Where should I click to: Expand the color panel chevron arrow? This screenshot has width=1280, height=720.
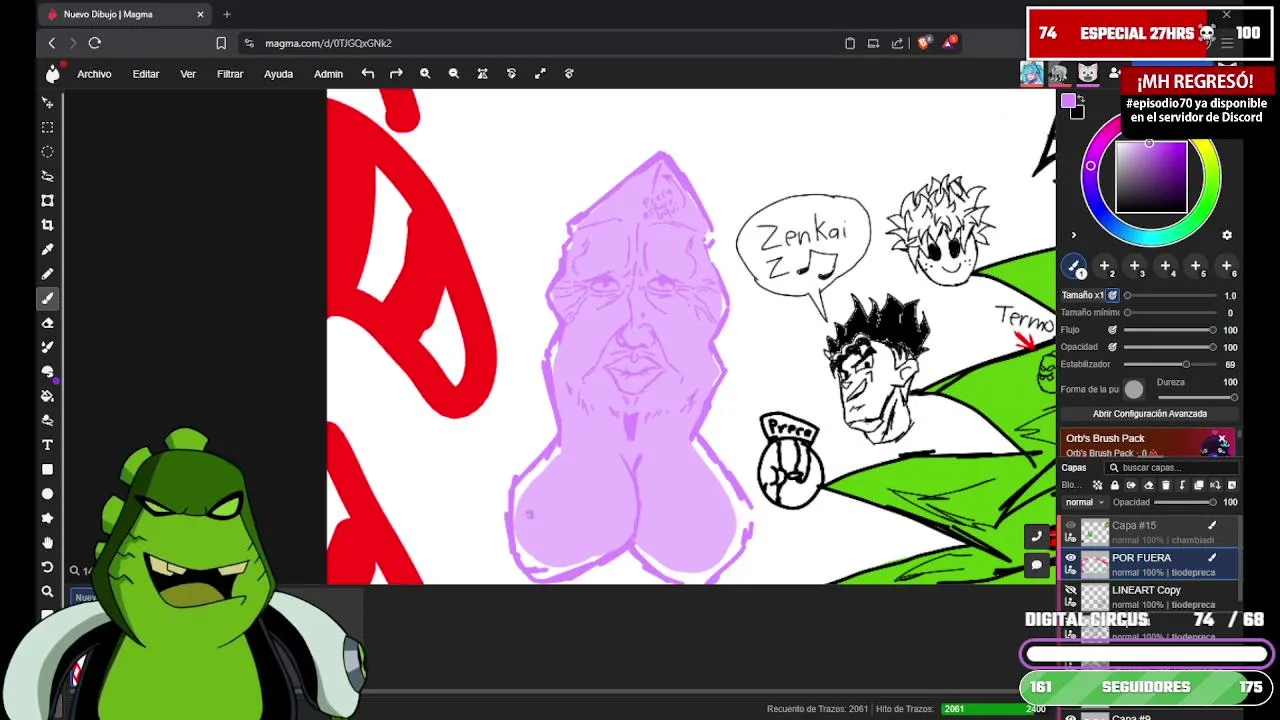tap(1073, 236)
